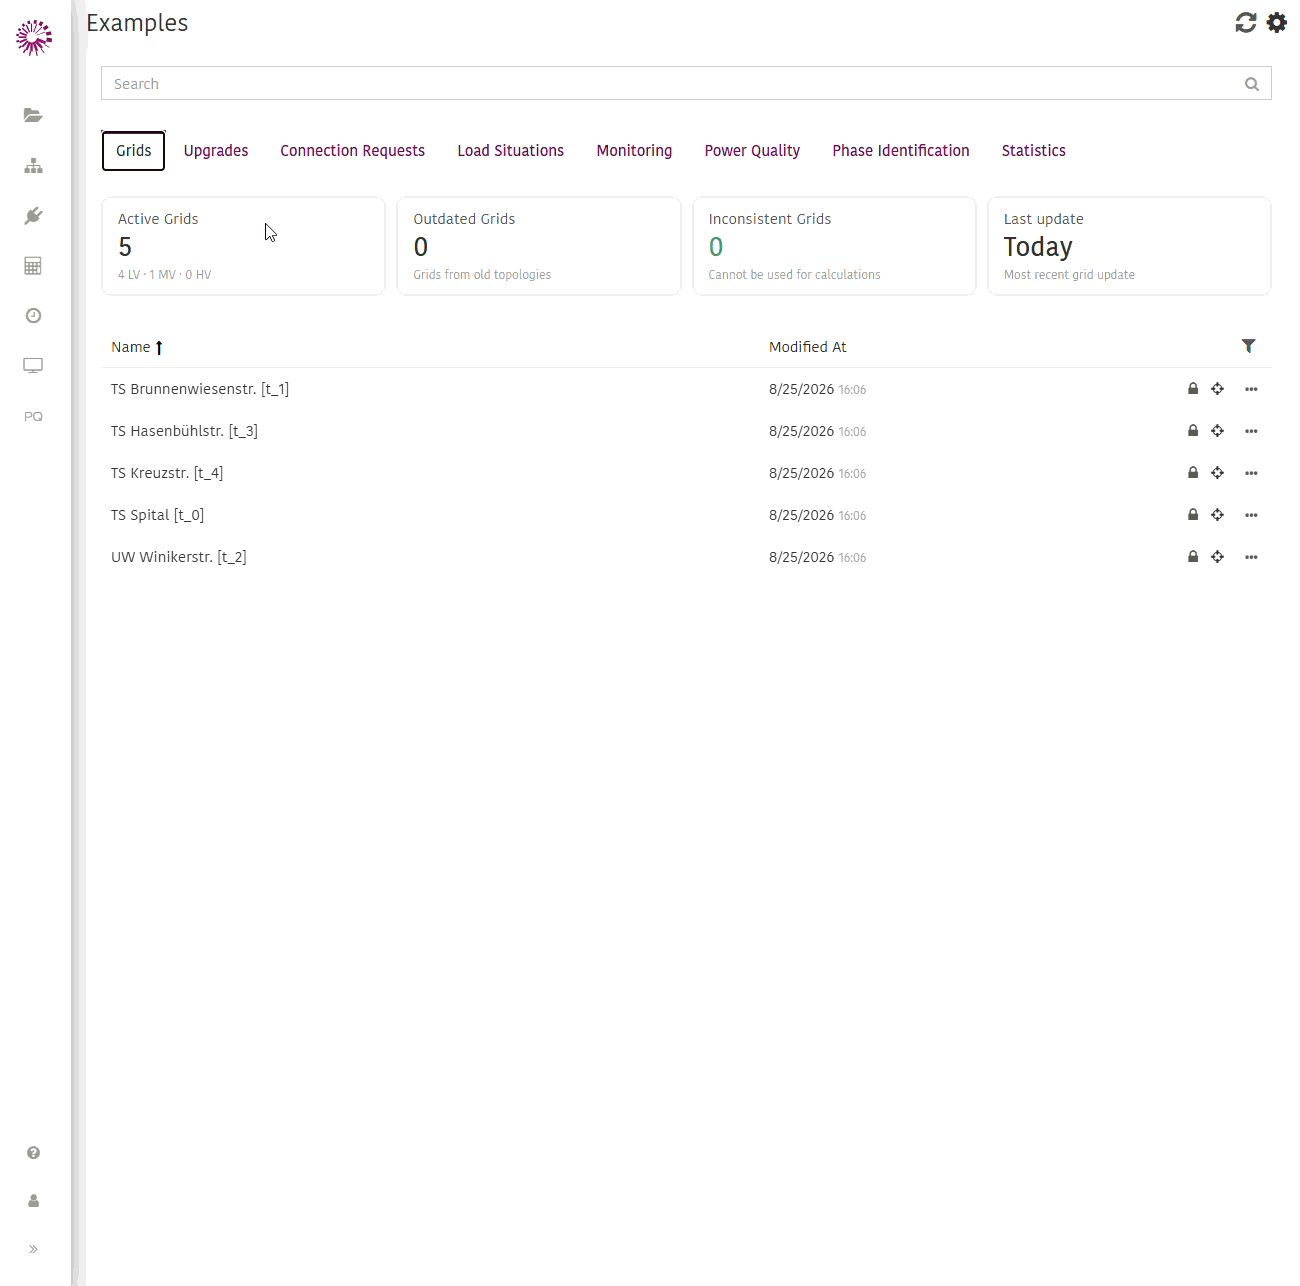Open the settings gear icon

(x=1277, y=22)
